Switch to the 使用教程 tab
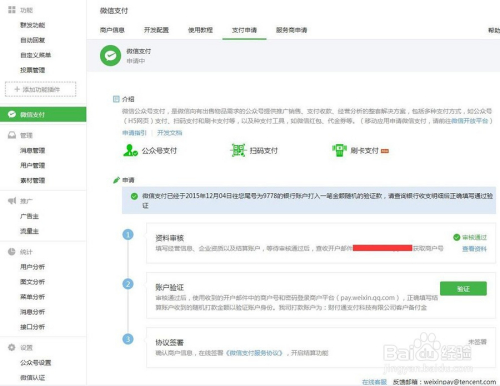The height and width of the screenshot is (386, 500). (200, 30)
